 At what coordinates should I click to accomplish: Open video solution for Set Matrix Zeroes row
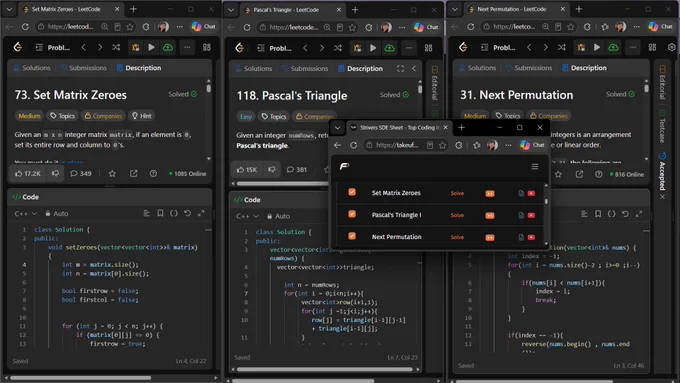pos(490,193)
